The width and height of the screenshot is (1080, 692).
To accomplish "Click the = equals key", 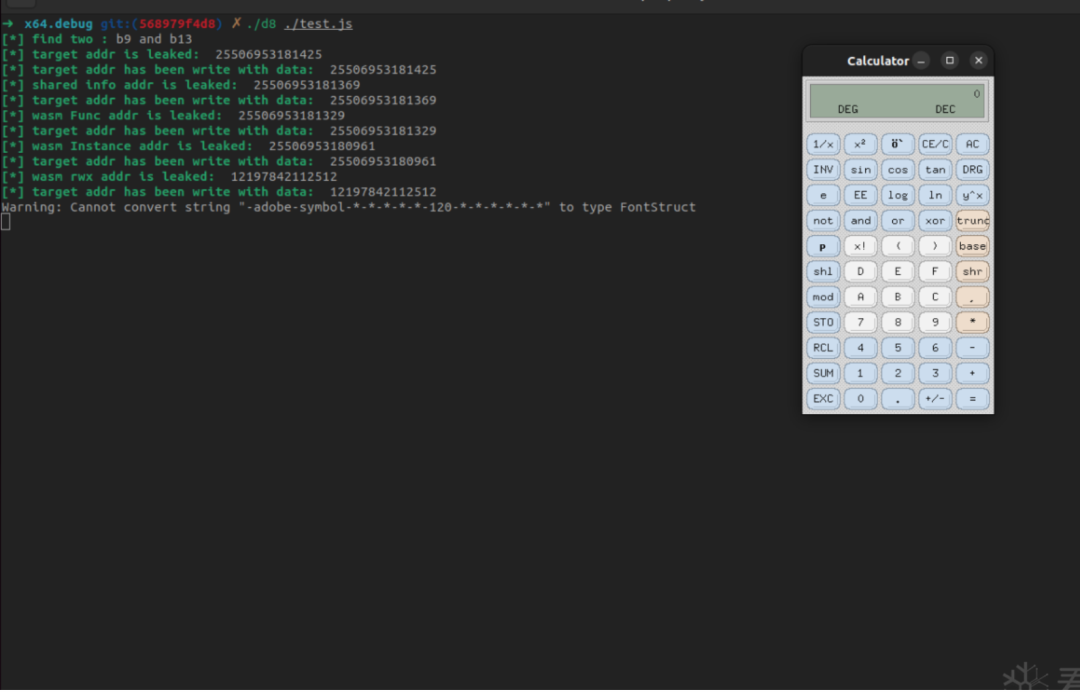I will coord(972,399).
